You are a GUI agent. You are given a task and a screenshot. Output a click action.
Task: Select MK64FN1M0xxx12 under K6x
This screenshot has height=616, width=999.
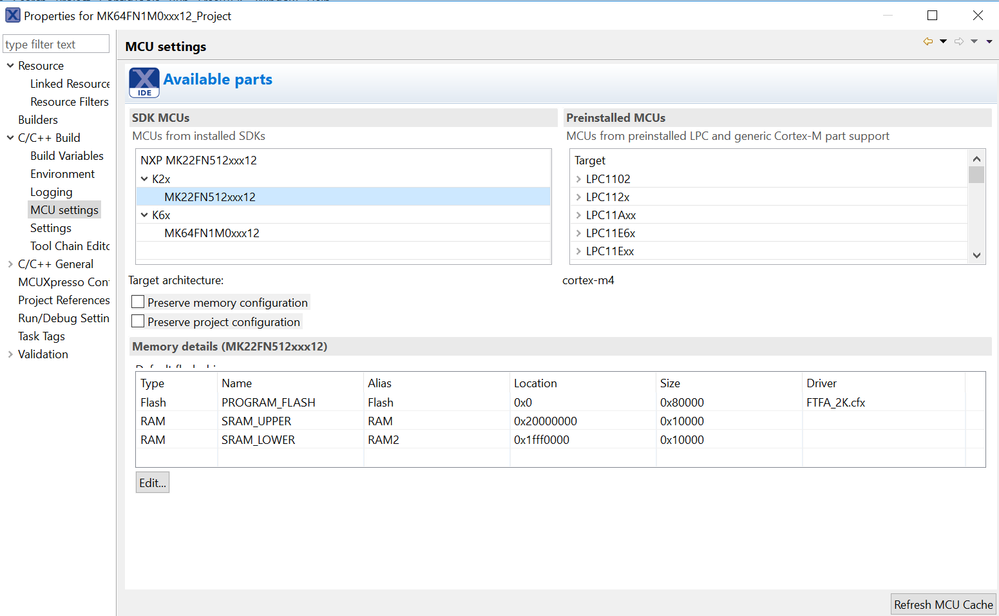[211, 233]
